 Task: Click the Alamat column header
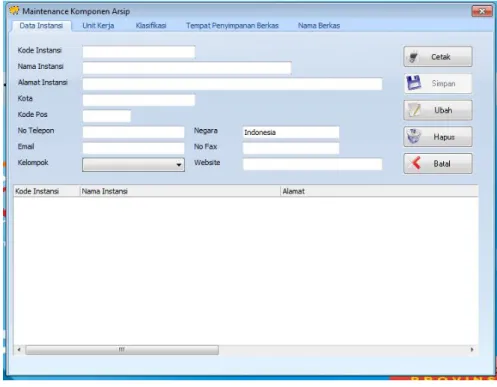tap(379, 191)
